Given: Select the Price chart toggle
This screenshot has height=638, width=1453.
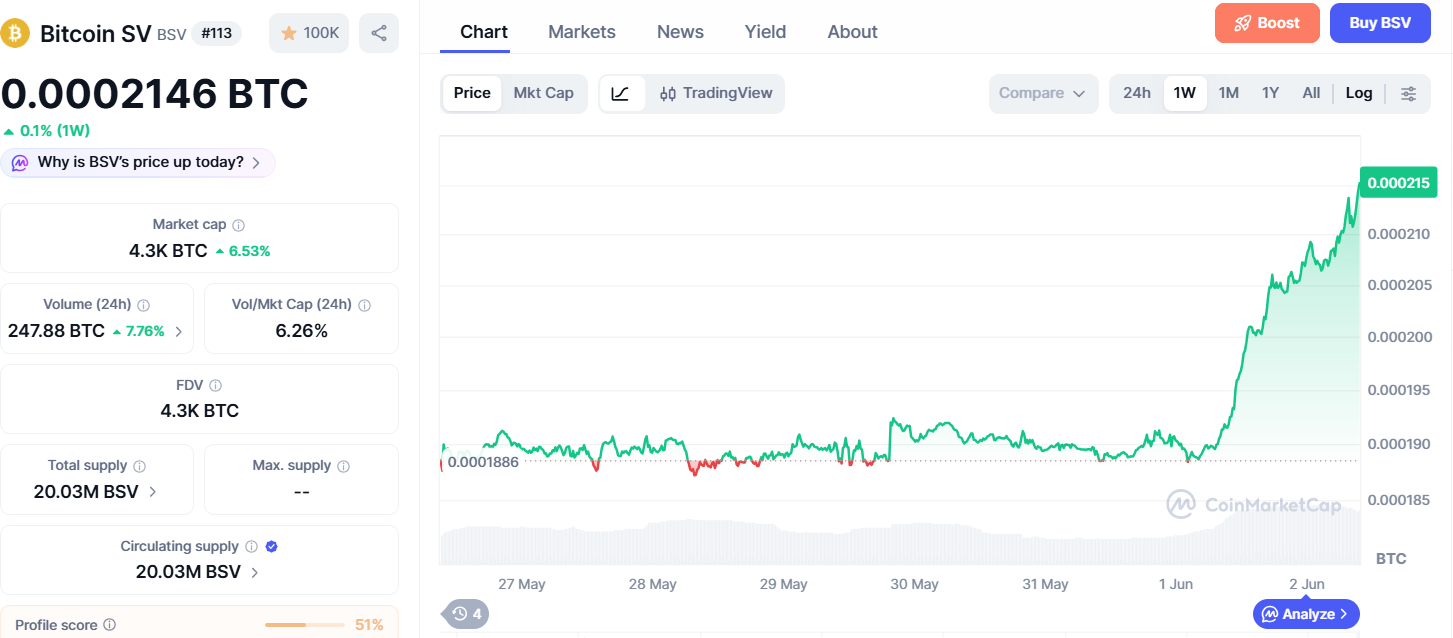Looking at the screenshot, I should (x=472, y=93).
